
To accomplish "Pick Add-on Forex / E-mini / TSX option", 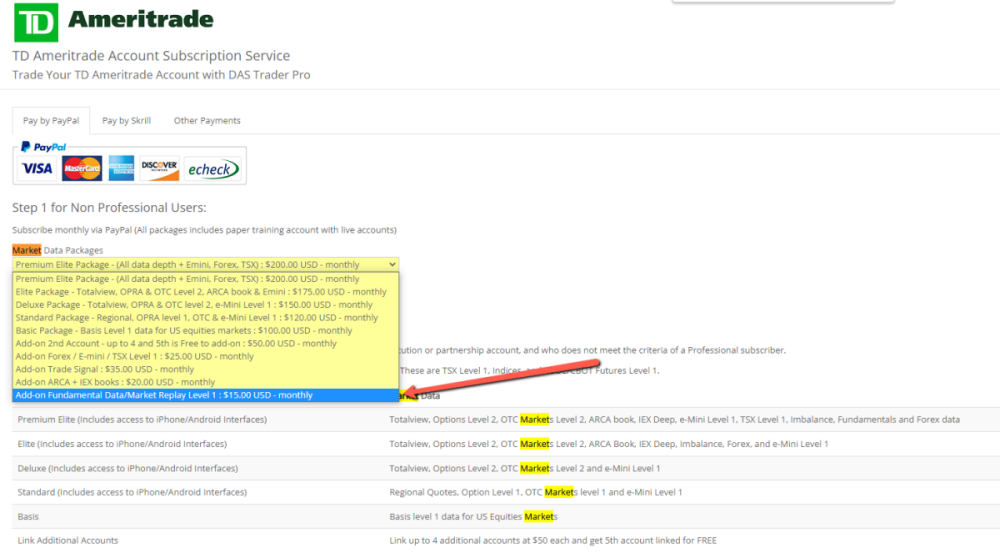I will (134, 357).
